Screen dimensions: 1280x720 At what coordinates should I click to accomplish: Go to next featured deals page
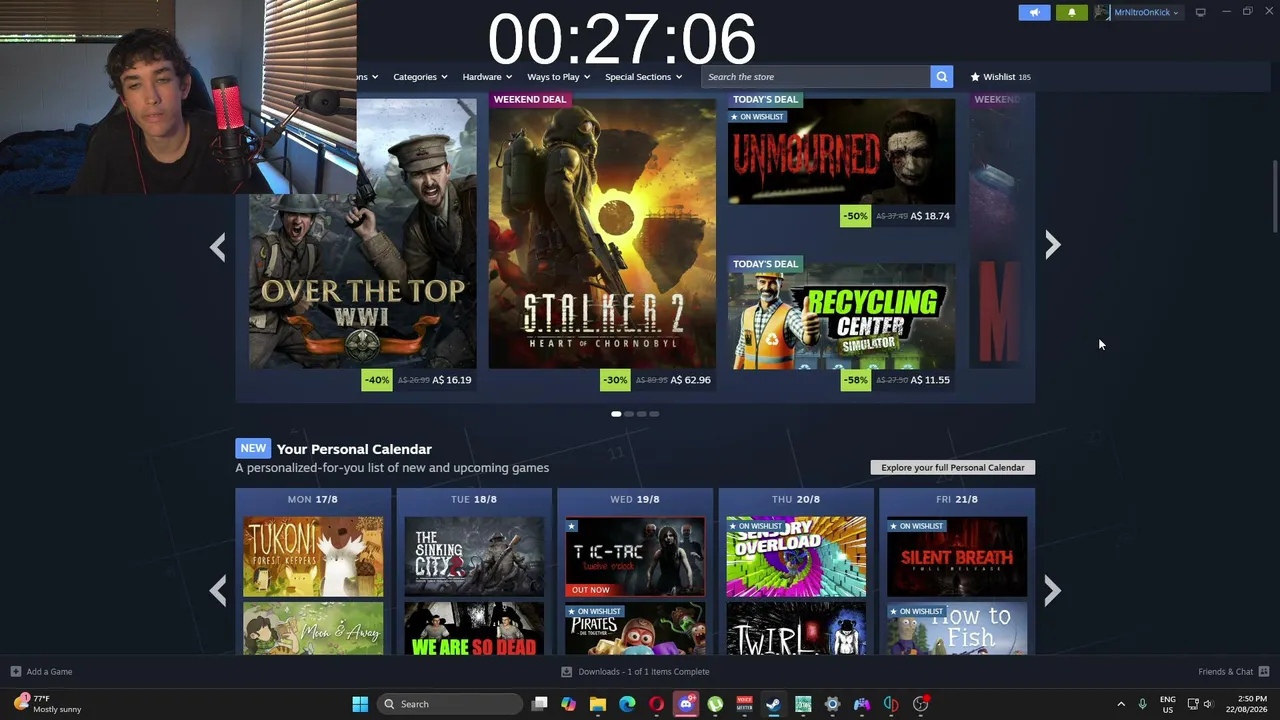pyautogui.click(x=1052, y=245)
